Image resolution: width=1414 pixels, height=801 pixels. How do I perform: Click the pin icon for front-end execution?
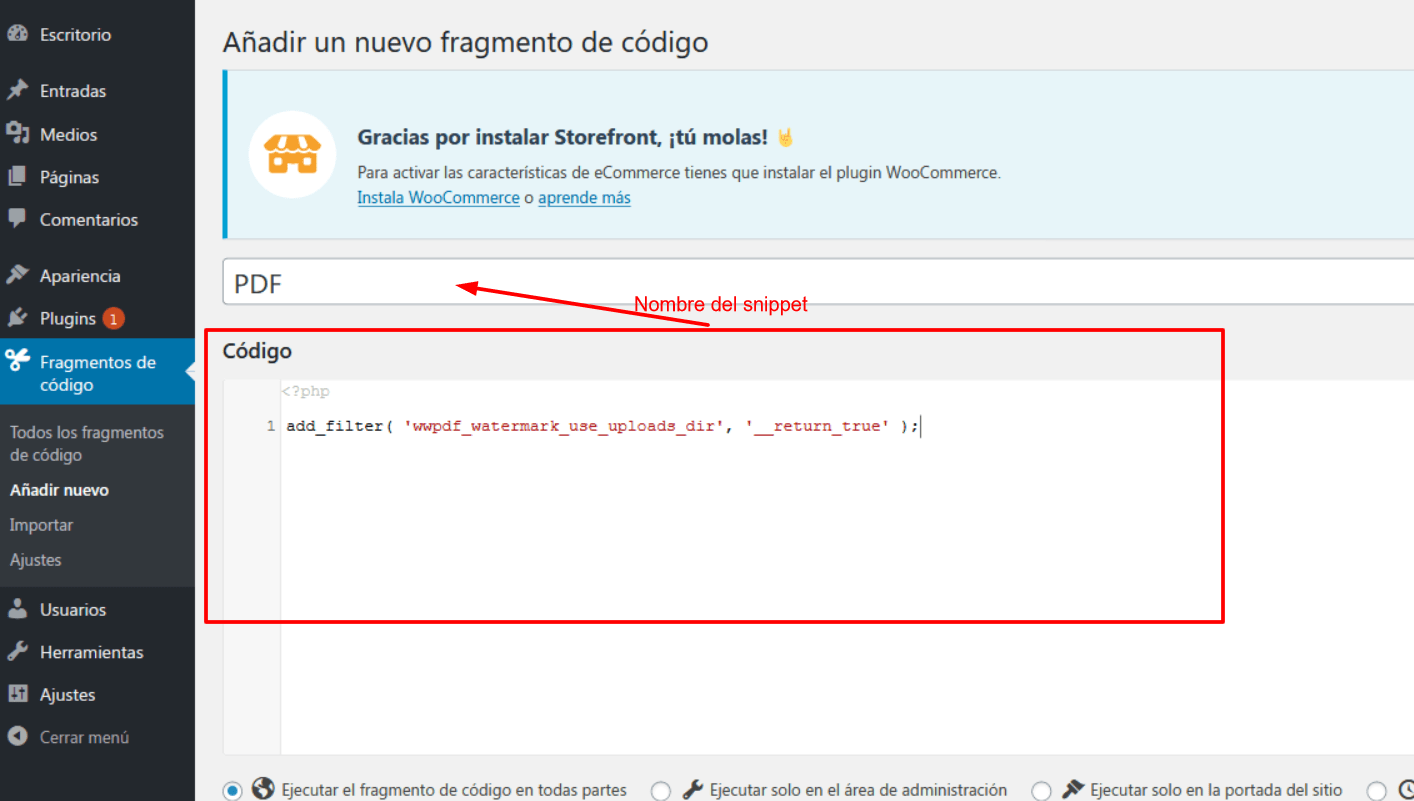(x=1073, y=789)
